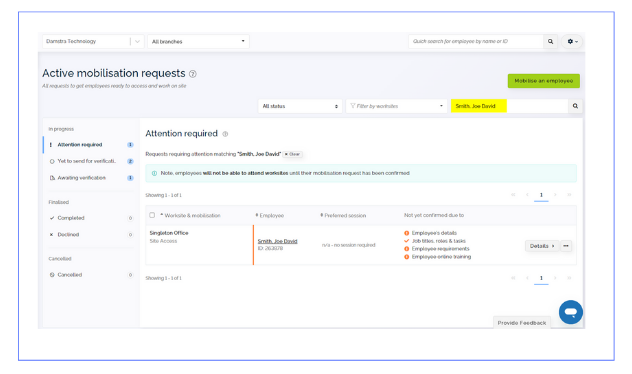Go to first page in top pagination

click(513, 195)
